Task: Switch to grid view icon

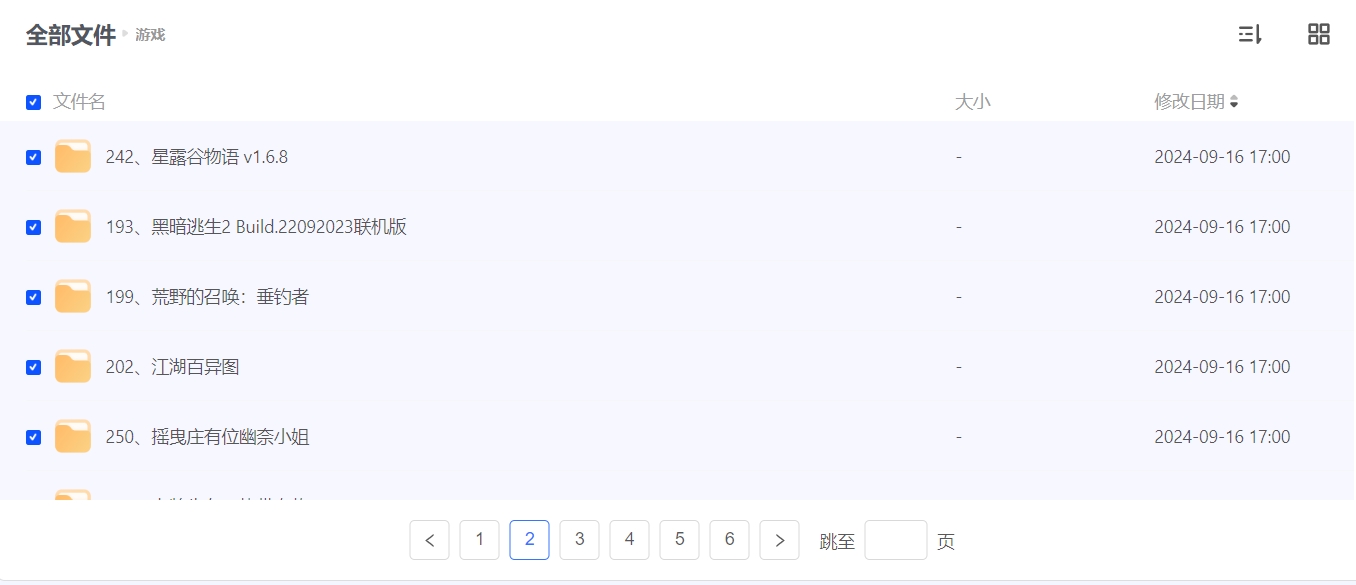Action: tap(1319, 35)
